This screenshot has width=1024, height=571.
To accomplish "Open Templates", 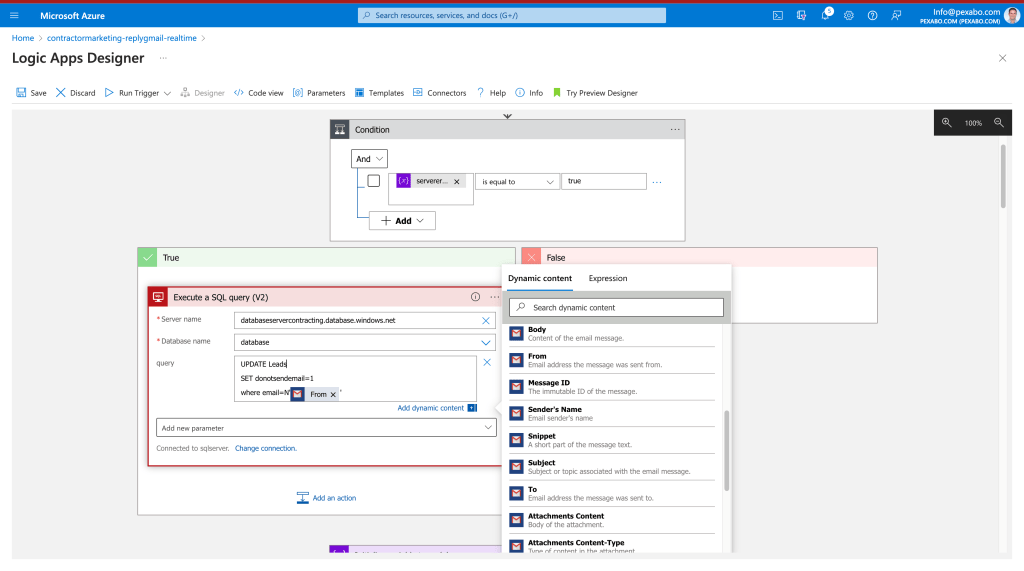I will [x=379, y=93].
